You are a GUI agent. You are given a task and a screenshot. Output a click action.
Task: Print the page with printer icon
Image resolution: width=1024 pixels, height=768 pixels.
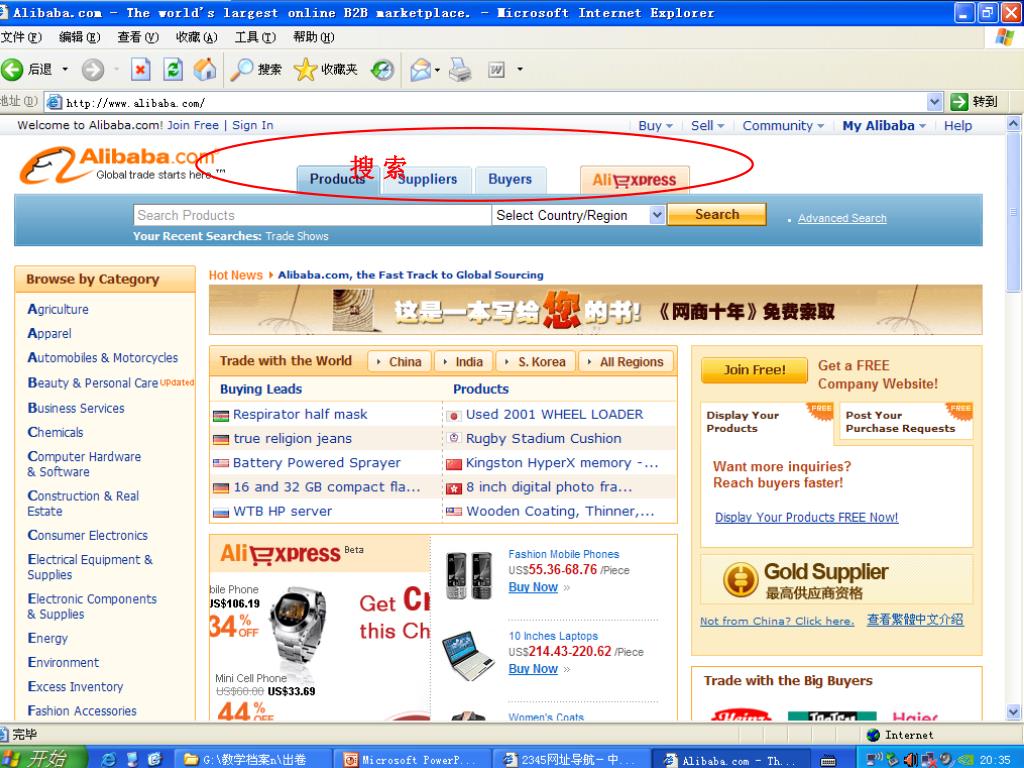(x=460, y=69)
